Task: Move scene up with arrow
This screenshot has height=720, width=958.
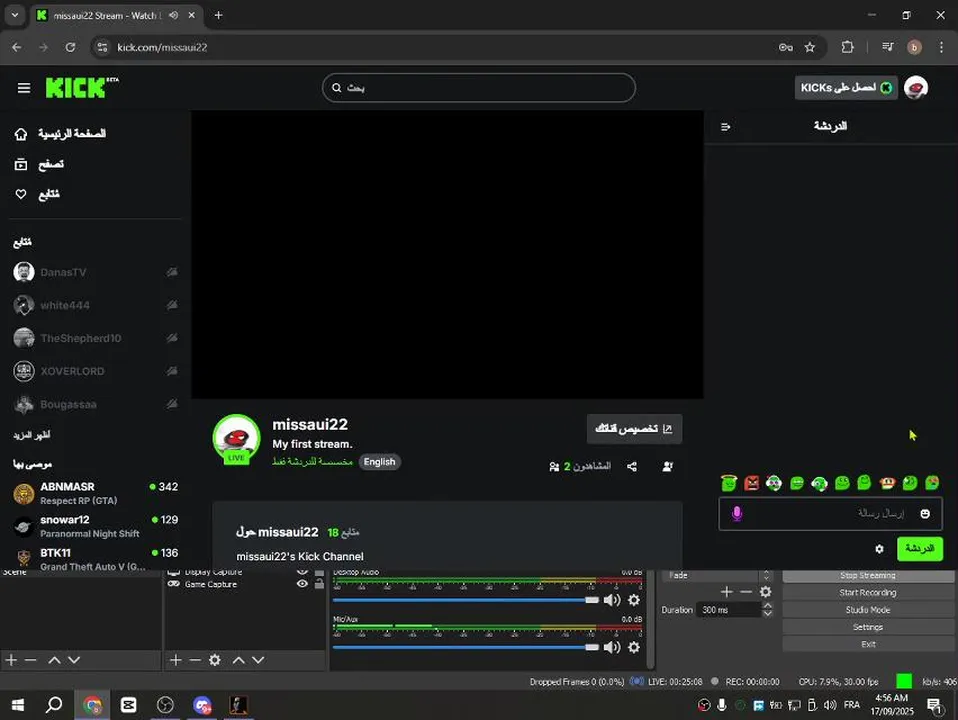Action: click(54, 660)
